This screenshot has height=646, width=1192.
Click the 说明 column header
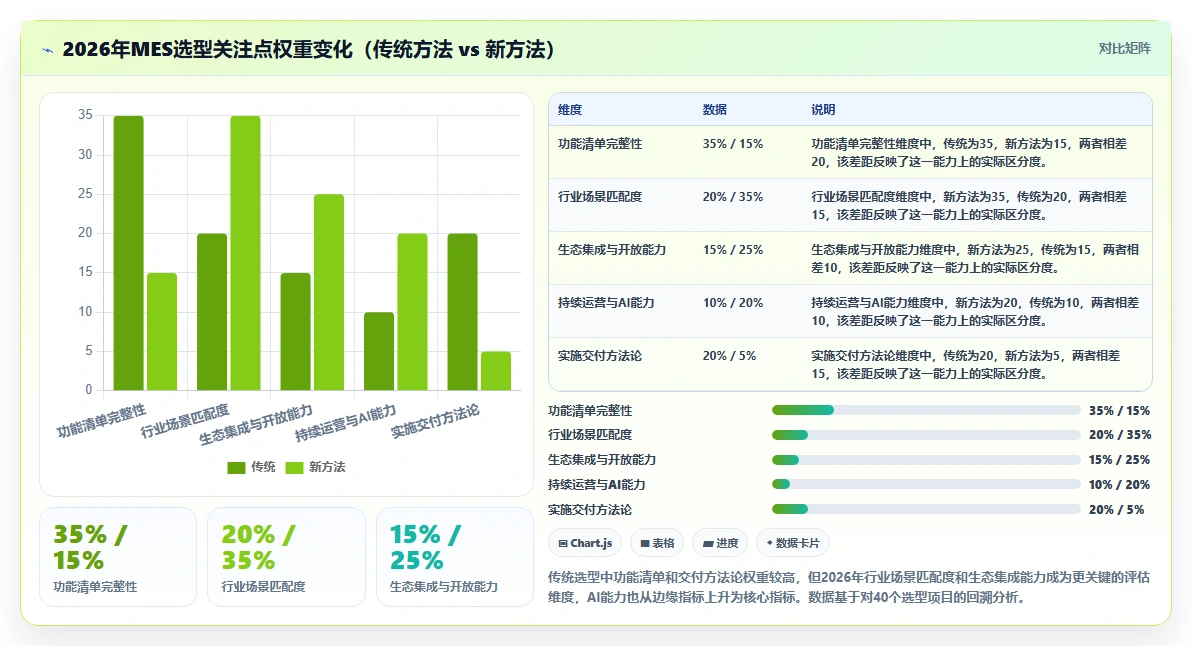coord(823,109)
